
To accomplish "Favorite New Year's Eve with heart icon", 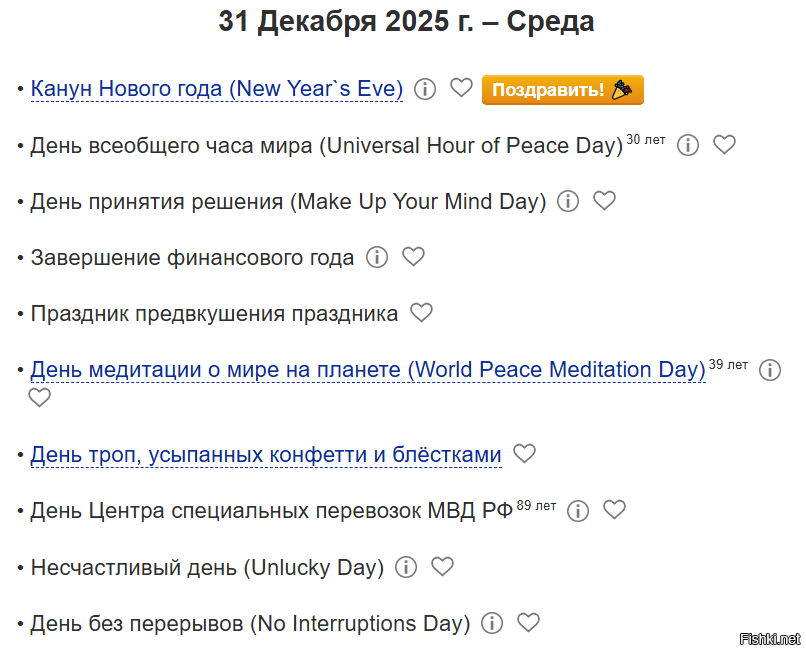I will point(461,87).
